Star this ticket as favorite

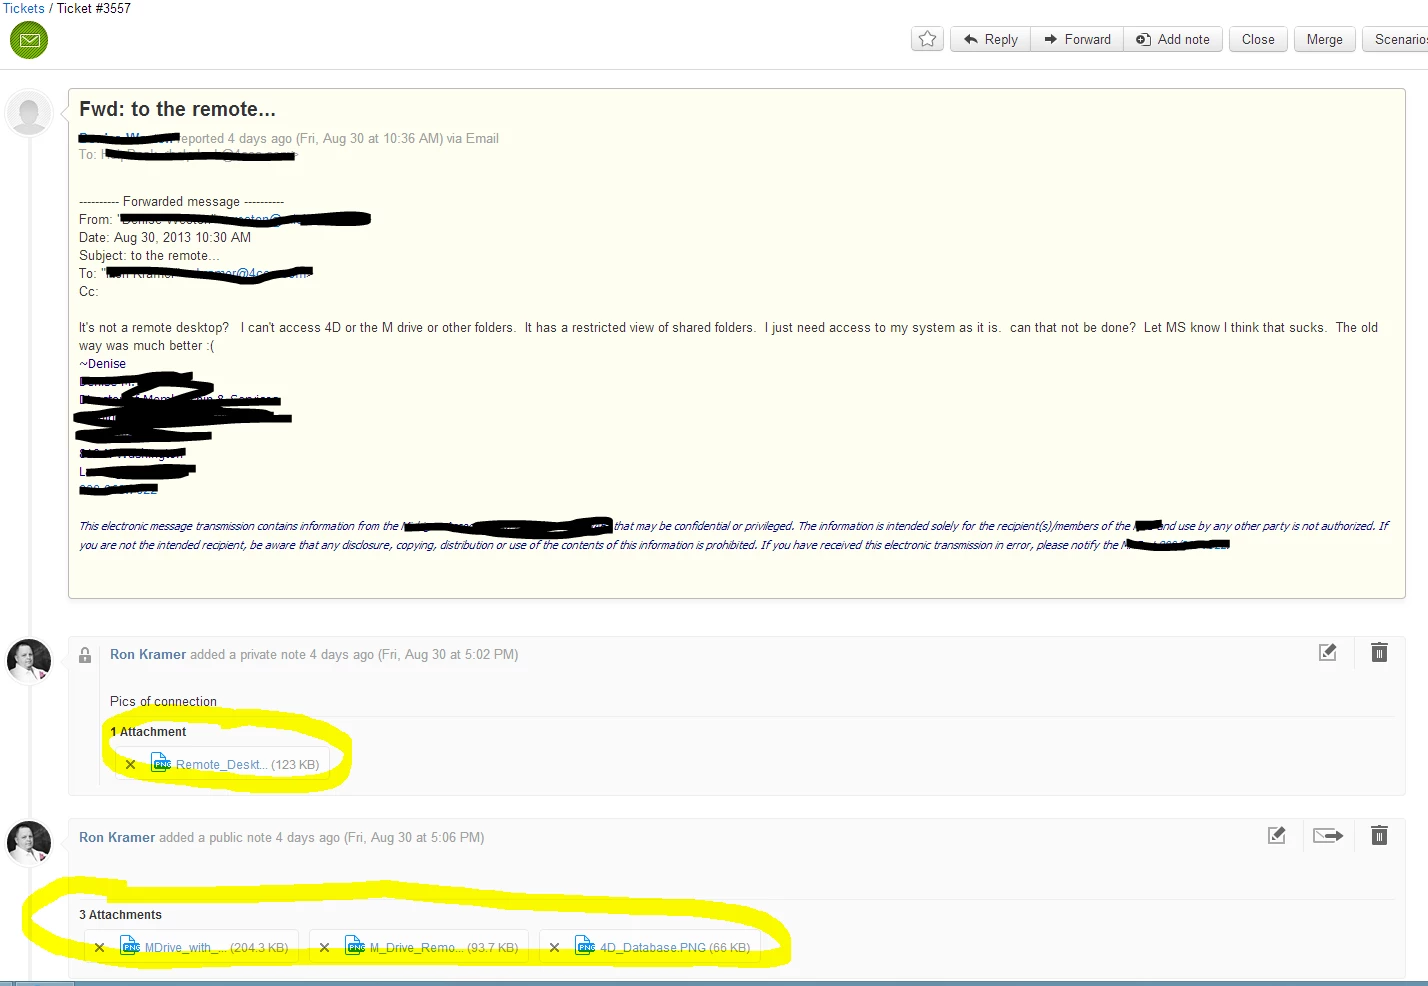pos(927,39)
